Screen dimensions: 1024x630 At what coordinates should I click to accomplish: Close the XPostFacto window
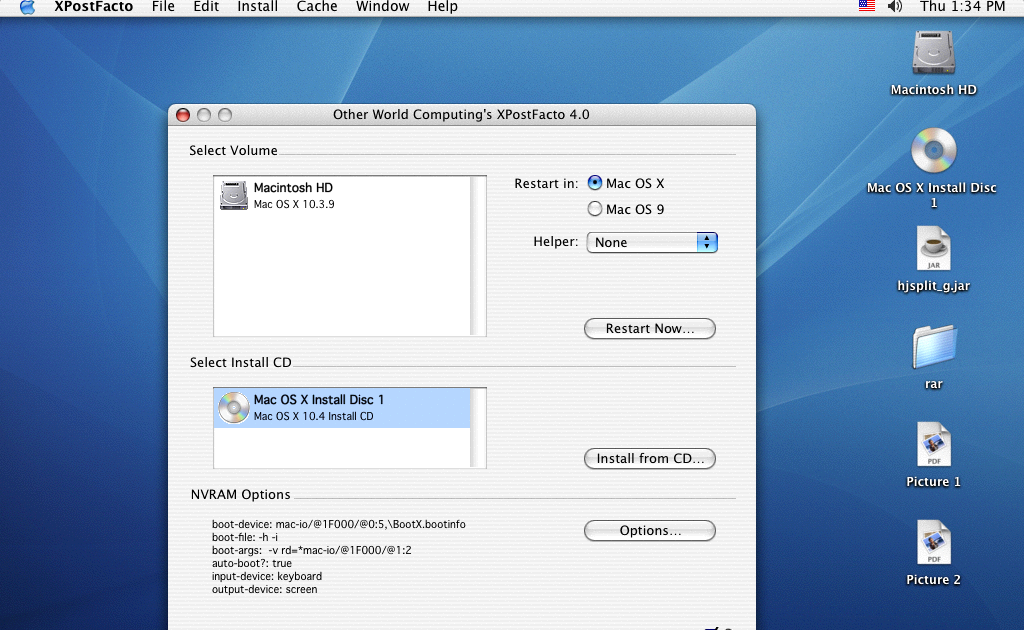pos(183,115)
